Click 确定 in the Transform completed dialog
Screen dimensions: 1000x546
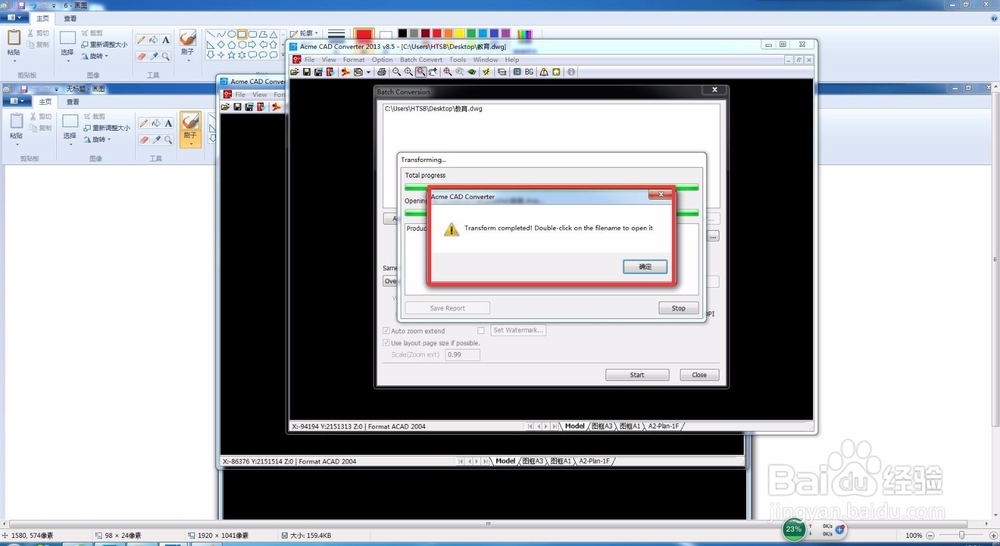click(645, 267)
